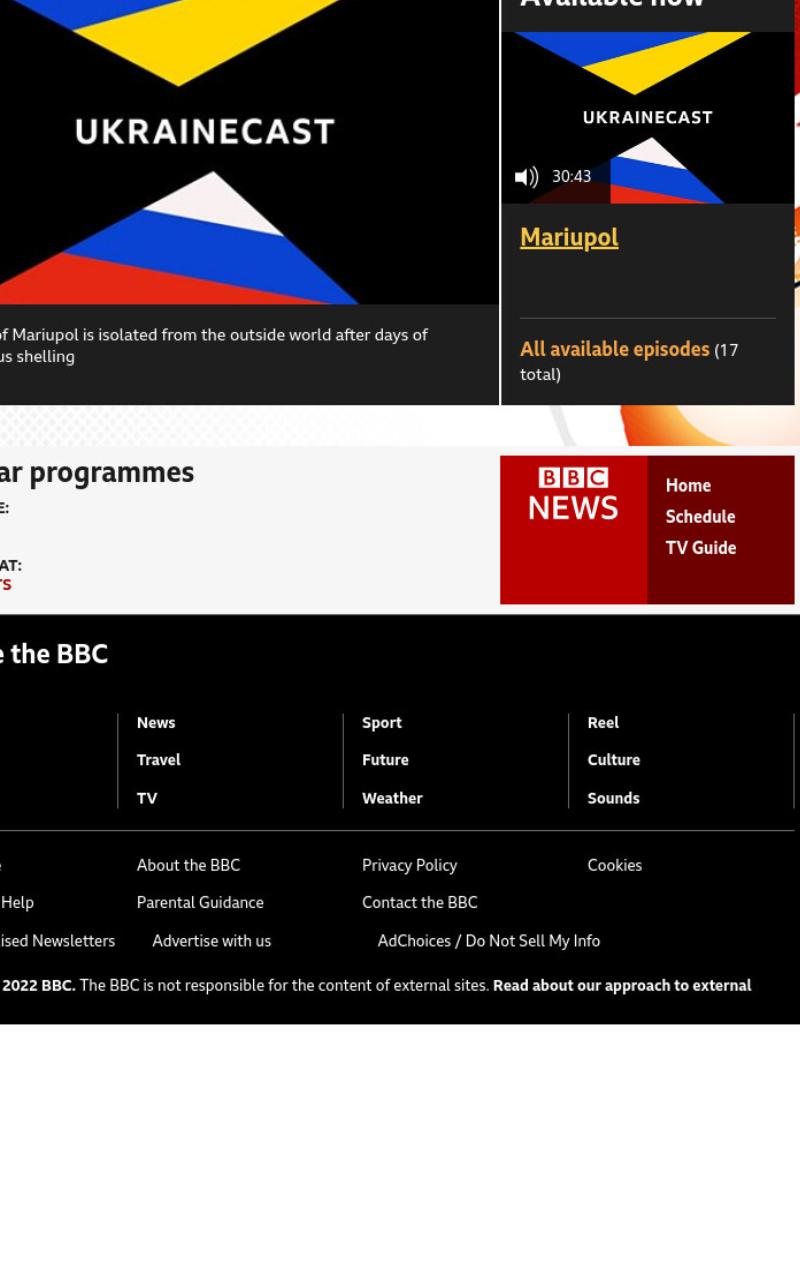Open Parental Guidance link
The image size is (800, 1280).
click(x=200, y=902)
